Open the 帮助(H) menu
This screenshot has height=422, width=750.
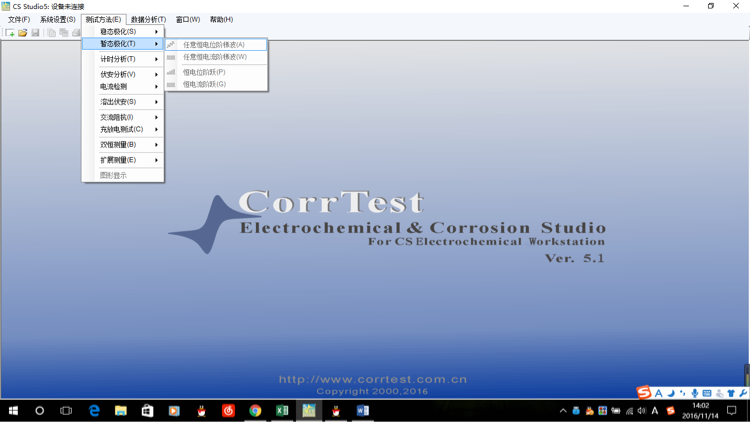pos(221,20)
